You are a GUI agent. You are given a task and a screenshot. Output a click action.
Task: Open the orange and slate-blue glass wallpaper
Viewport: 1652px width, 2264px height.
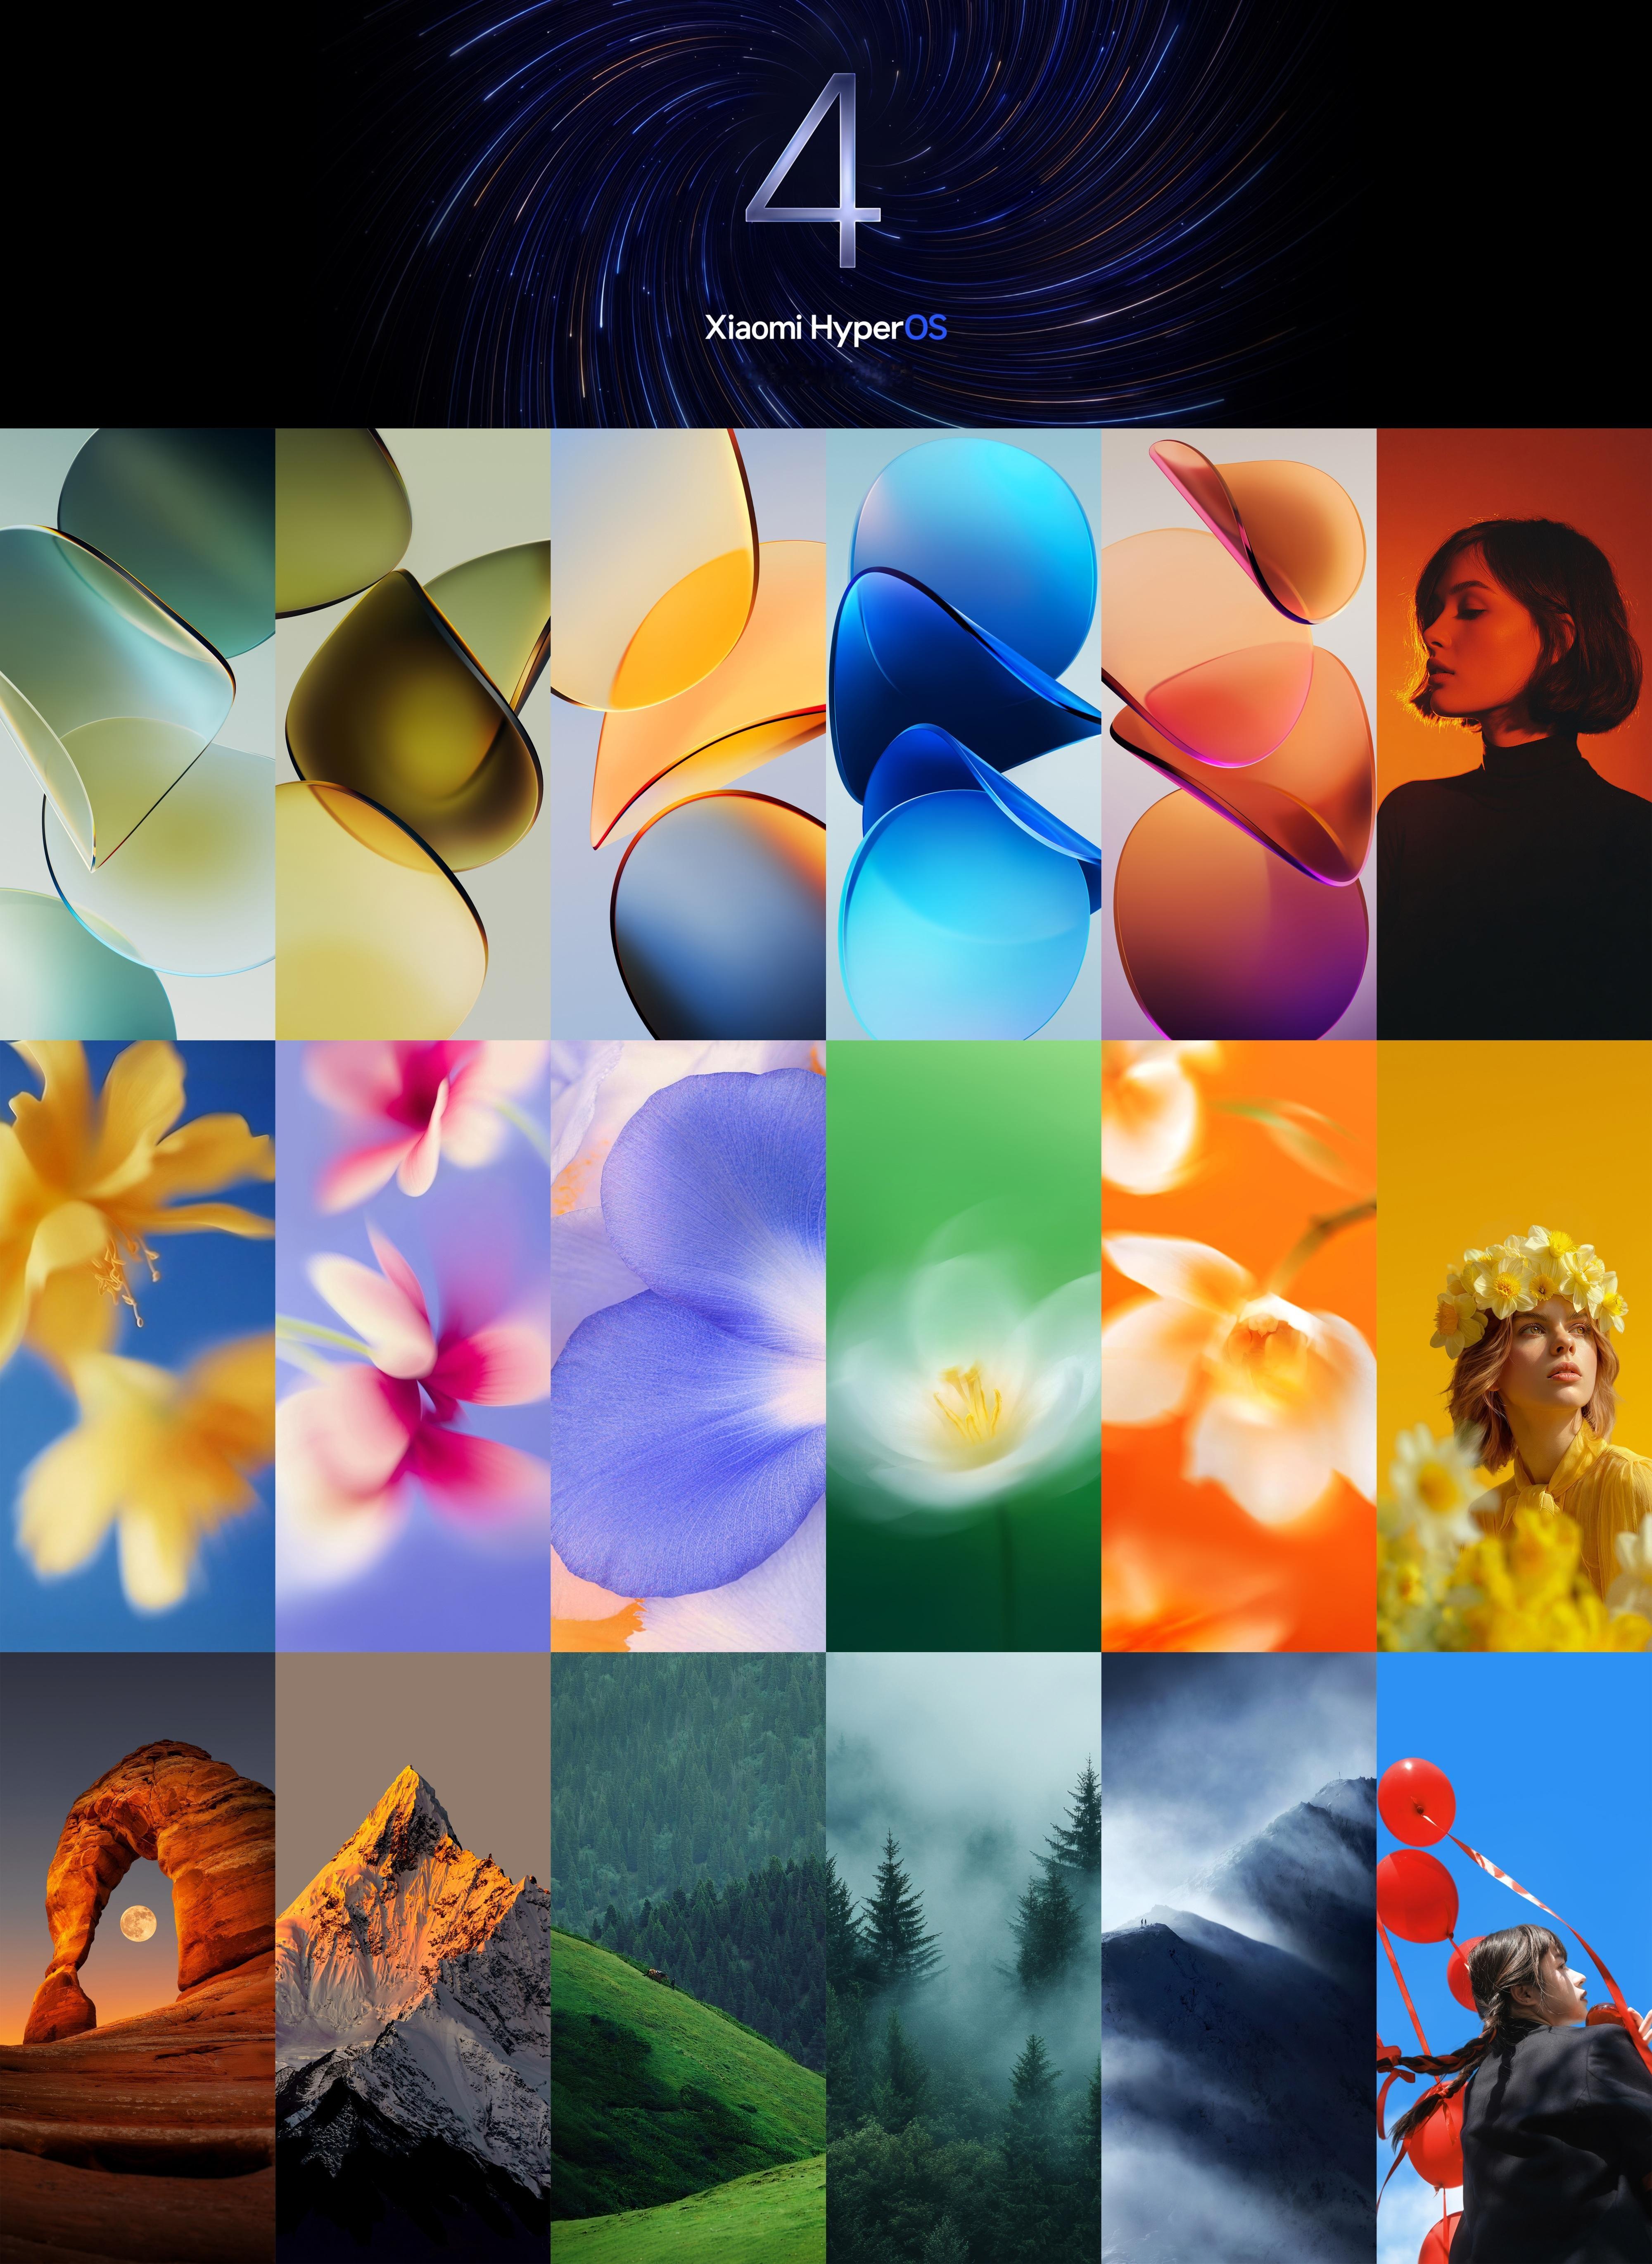(688, 734)
